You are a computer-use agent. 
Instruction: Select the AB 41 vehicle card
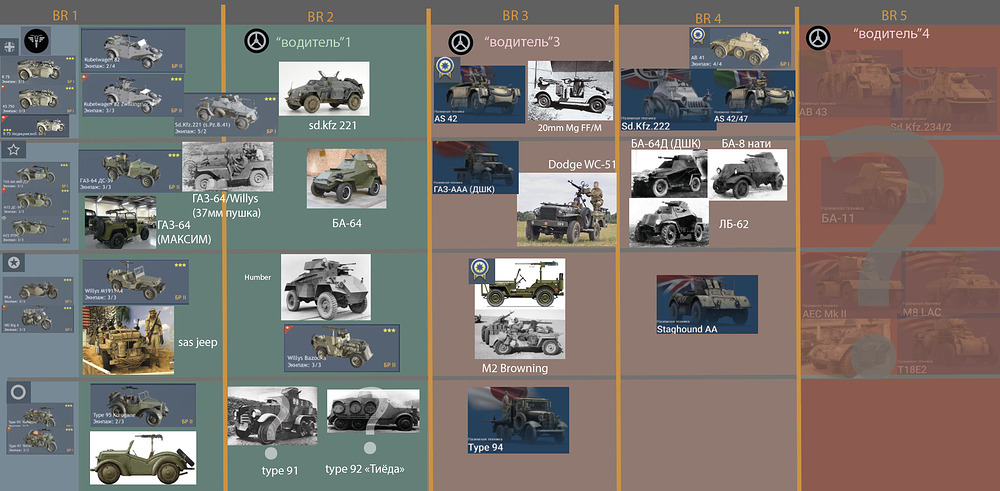740,47
